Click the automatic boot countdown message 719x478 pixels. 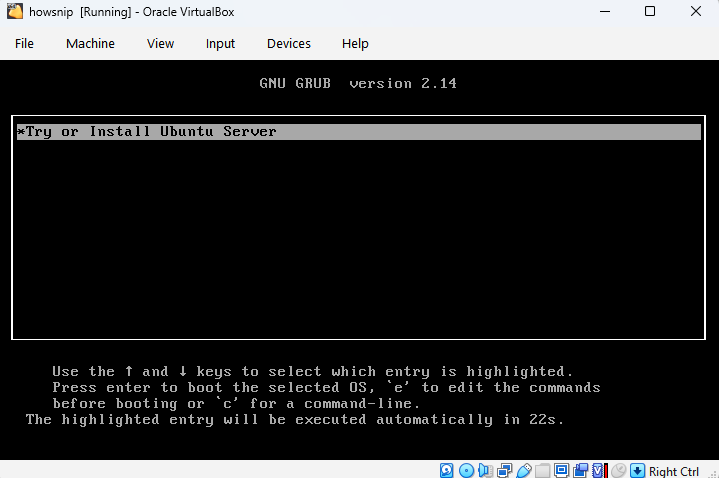point(295,419)
